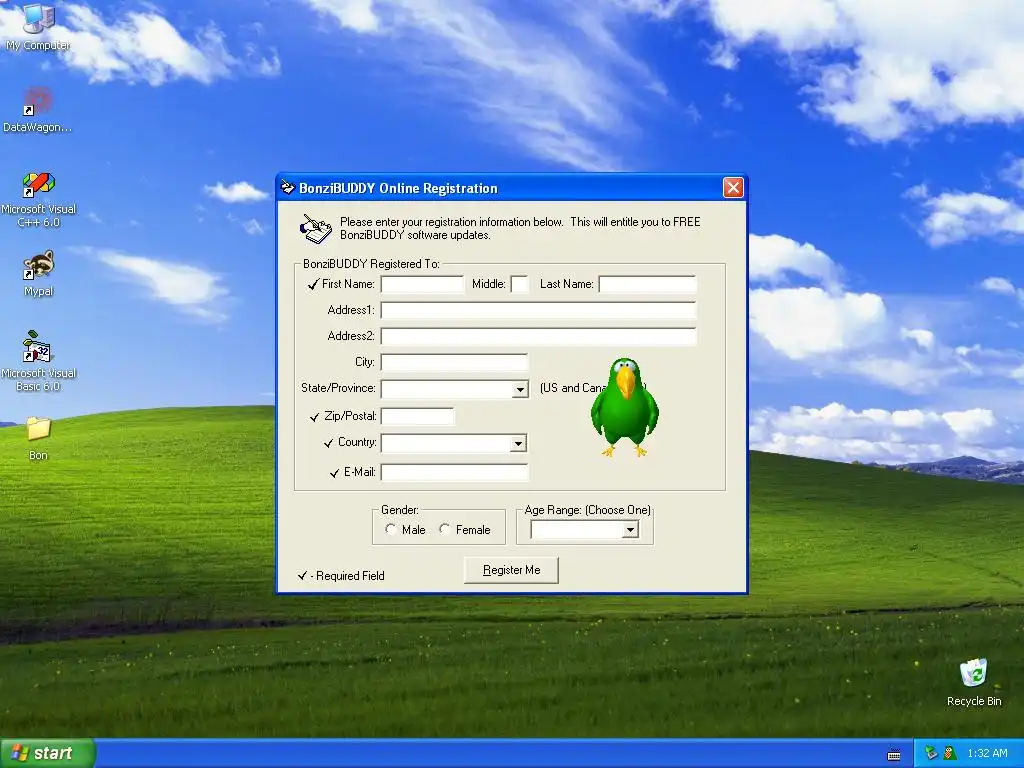Select the Female radio button

tap(445, 530)
